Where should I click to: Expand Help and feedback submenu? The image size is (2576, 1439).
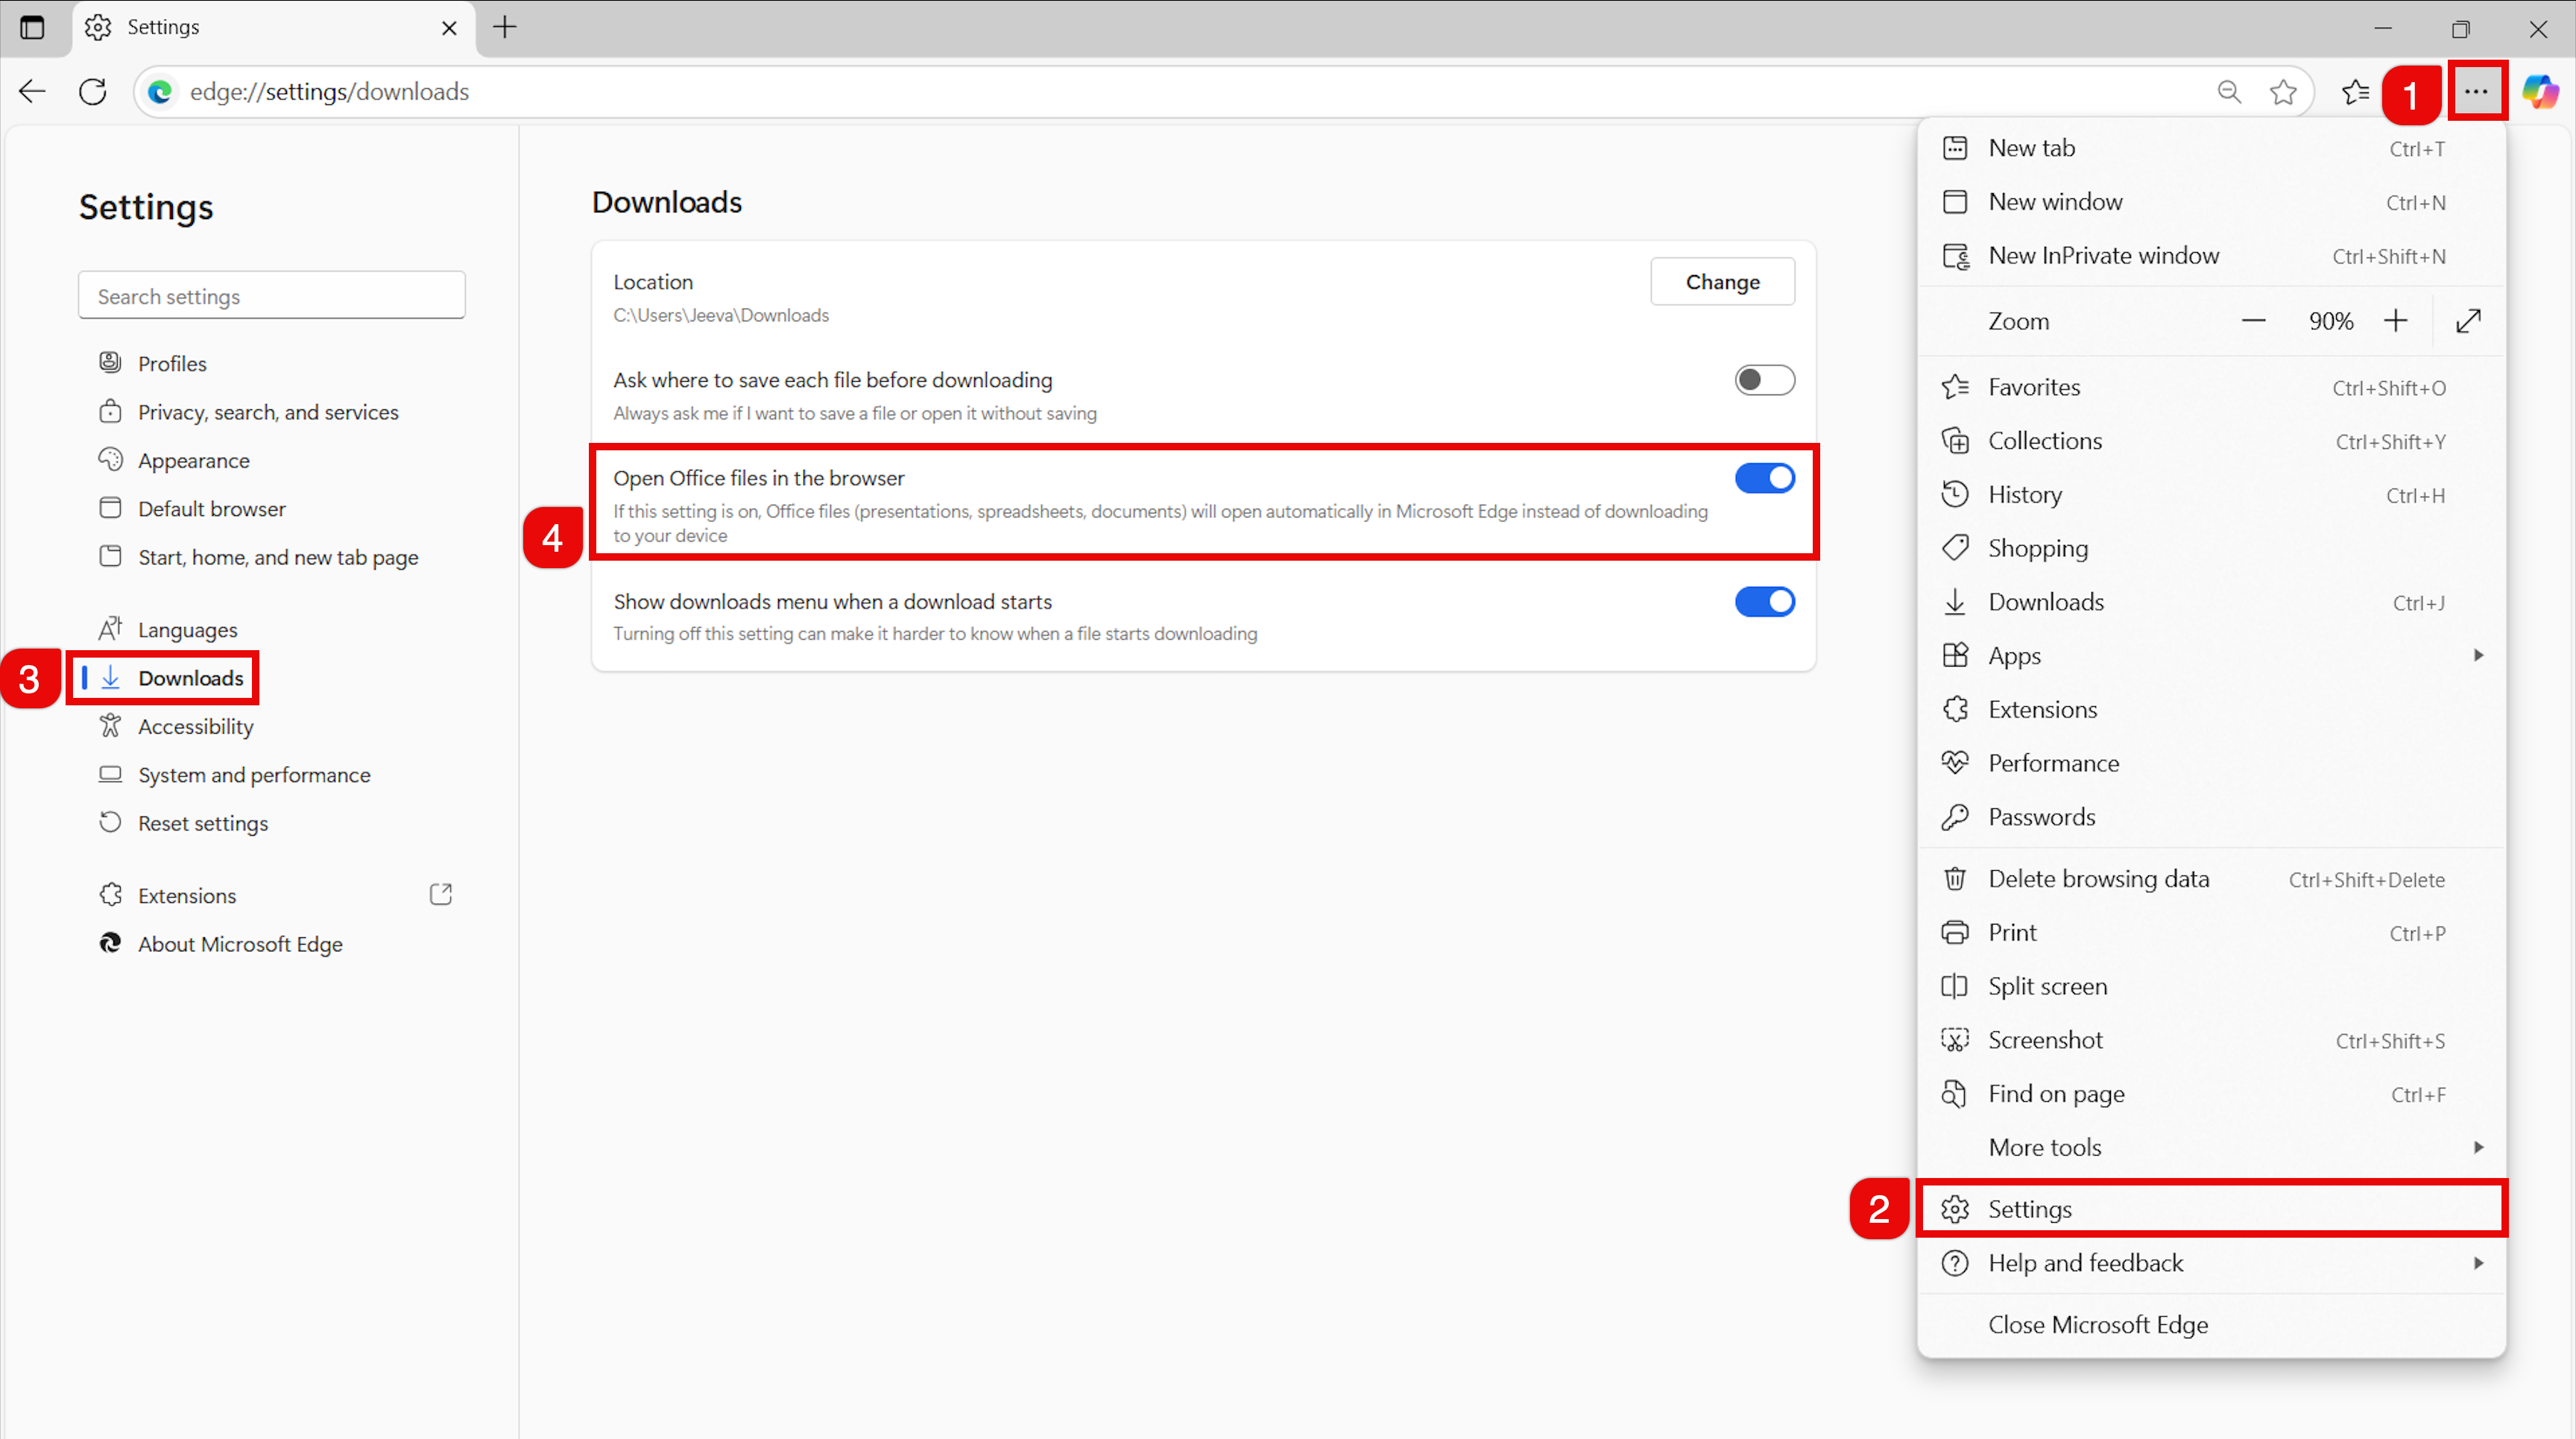pyautogui.click(x=2479, y=1262)
